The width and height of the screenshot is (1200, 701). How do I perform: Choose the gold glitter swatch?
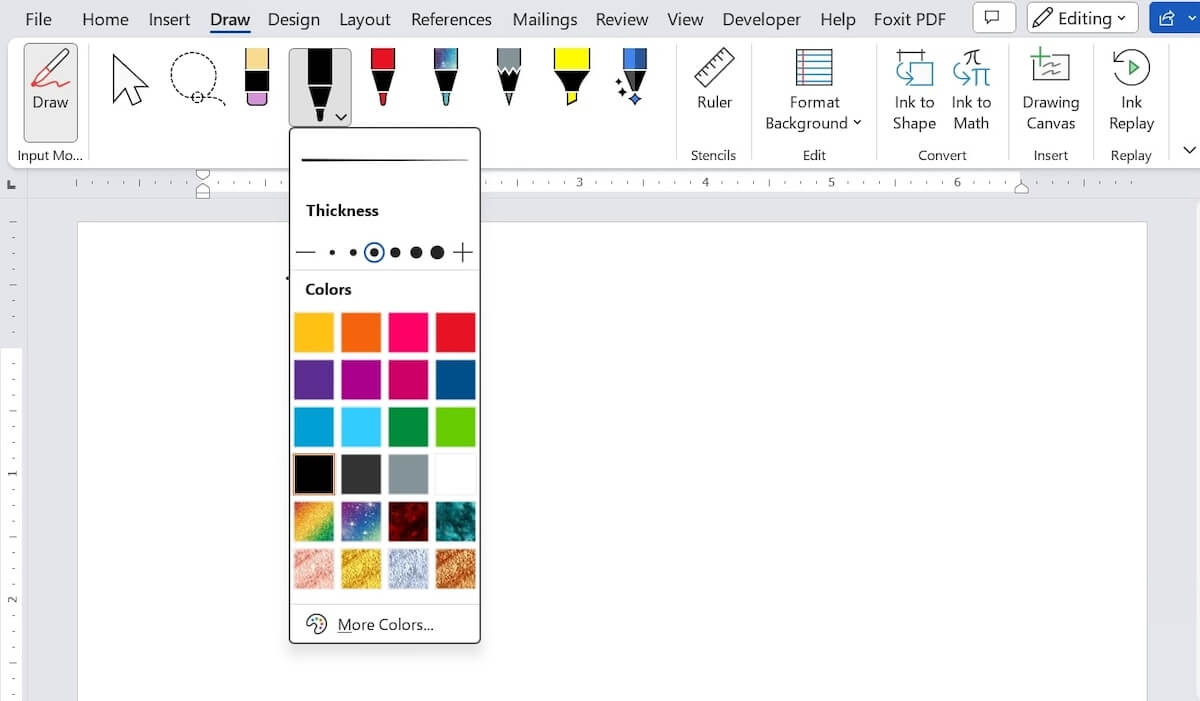pos(361,568)
